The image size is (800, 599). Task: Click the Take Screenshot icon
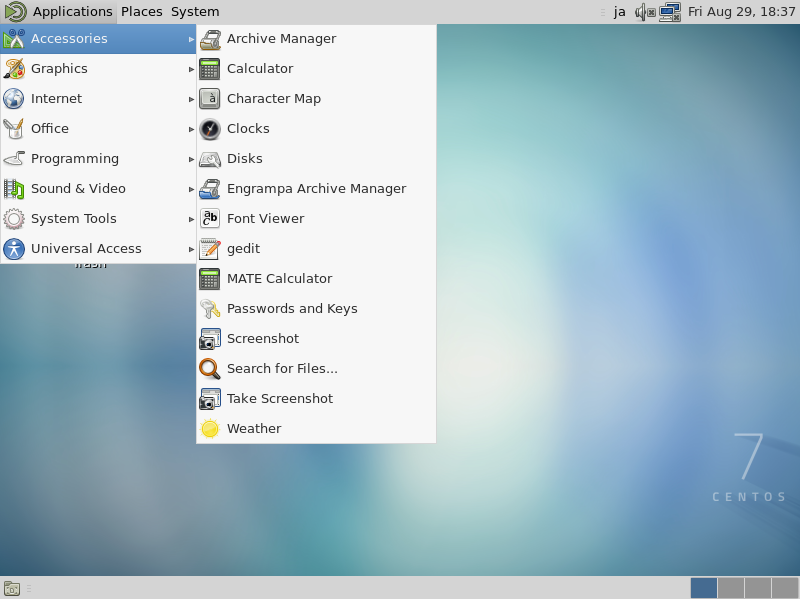tap(210, 399)
